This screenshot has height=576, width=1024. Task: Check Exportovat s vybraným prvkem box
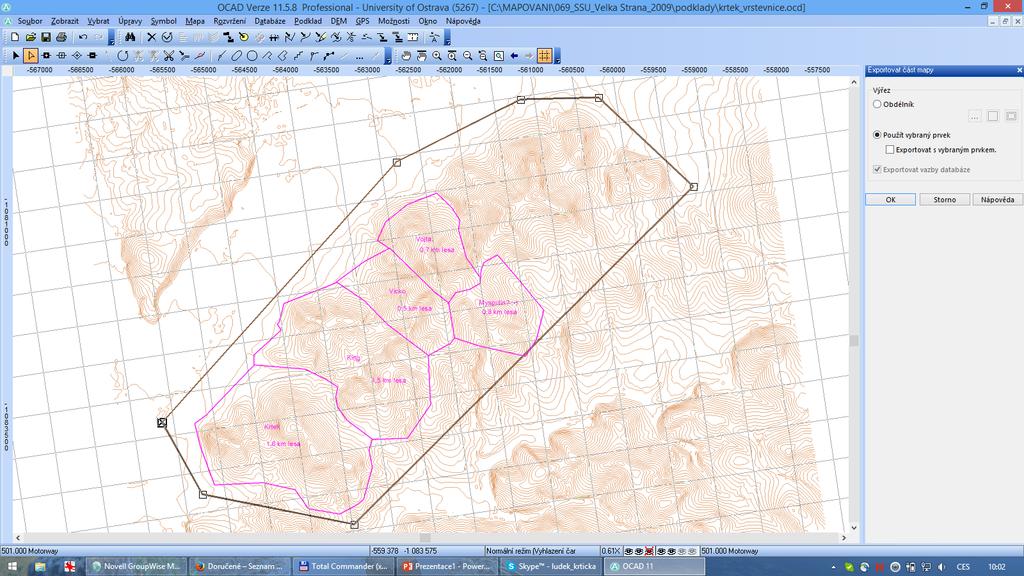click(x=889, y=150)
